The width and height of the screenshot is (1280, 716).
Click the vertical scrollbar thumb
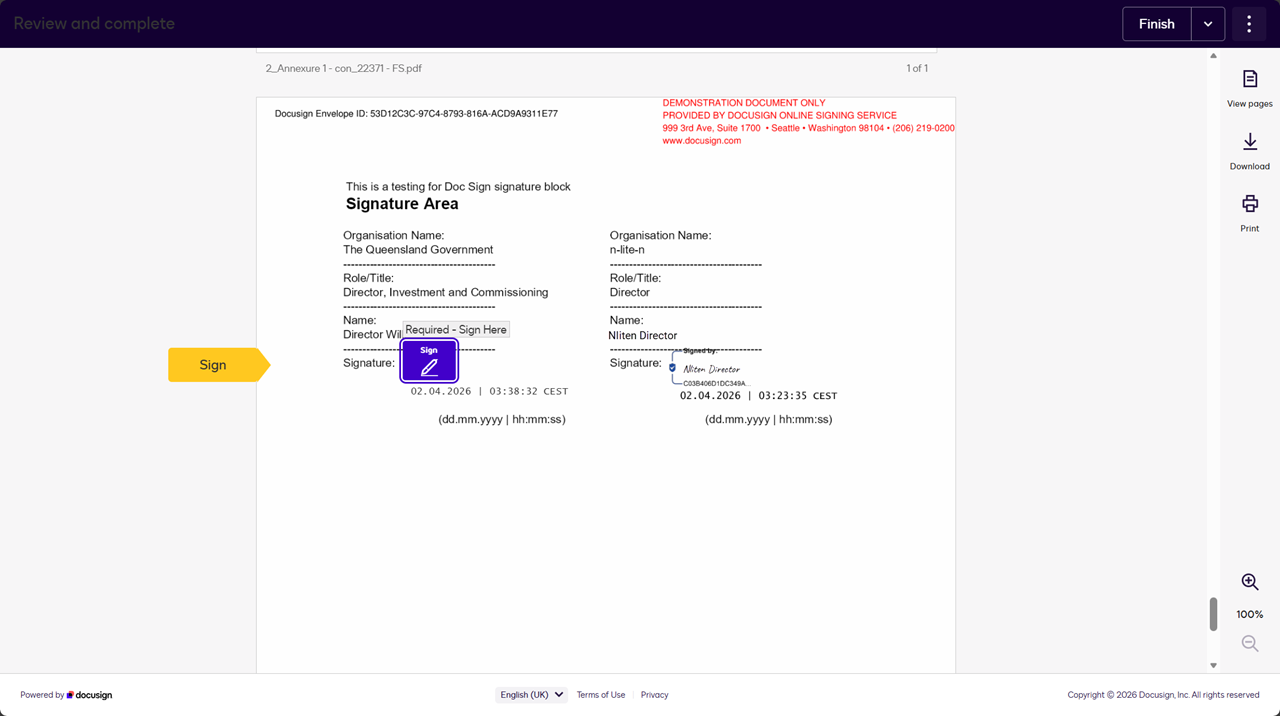click(1213, 614)
